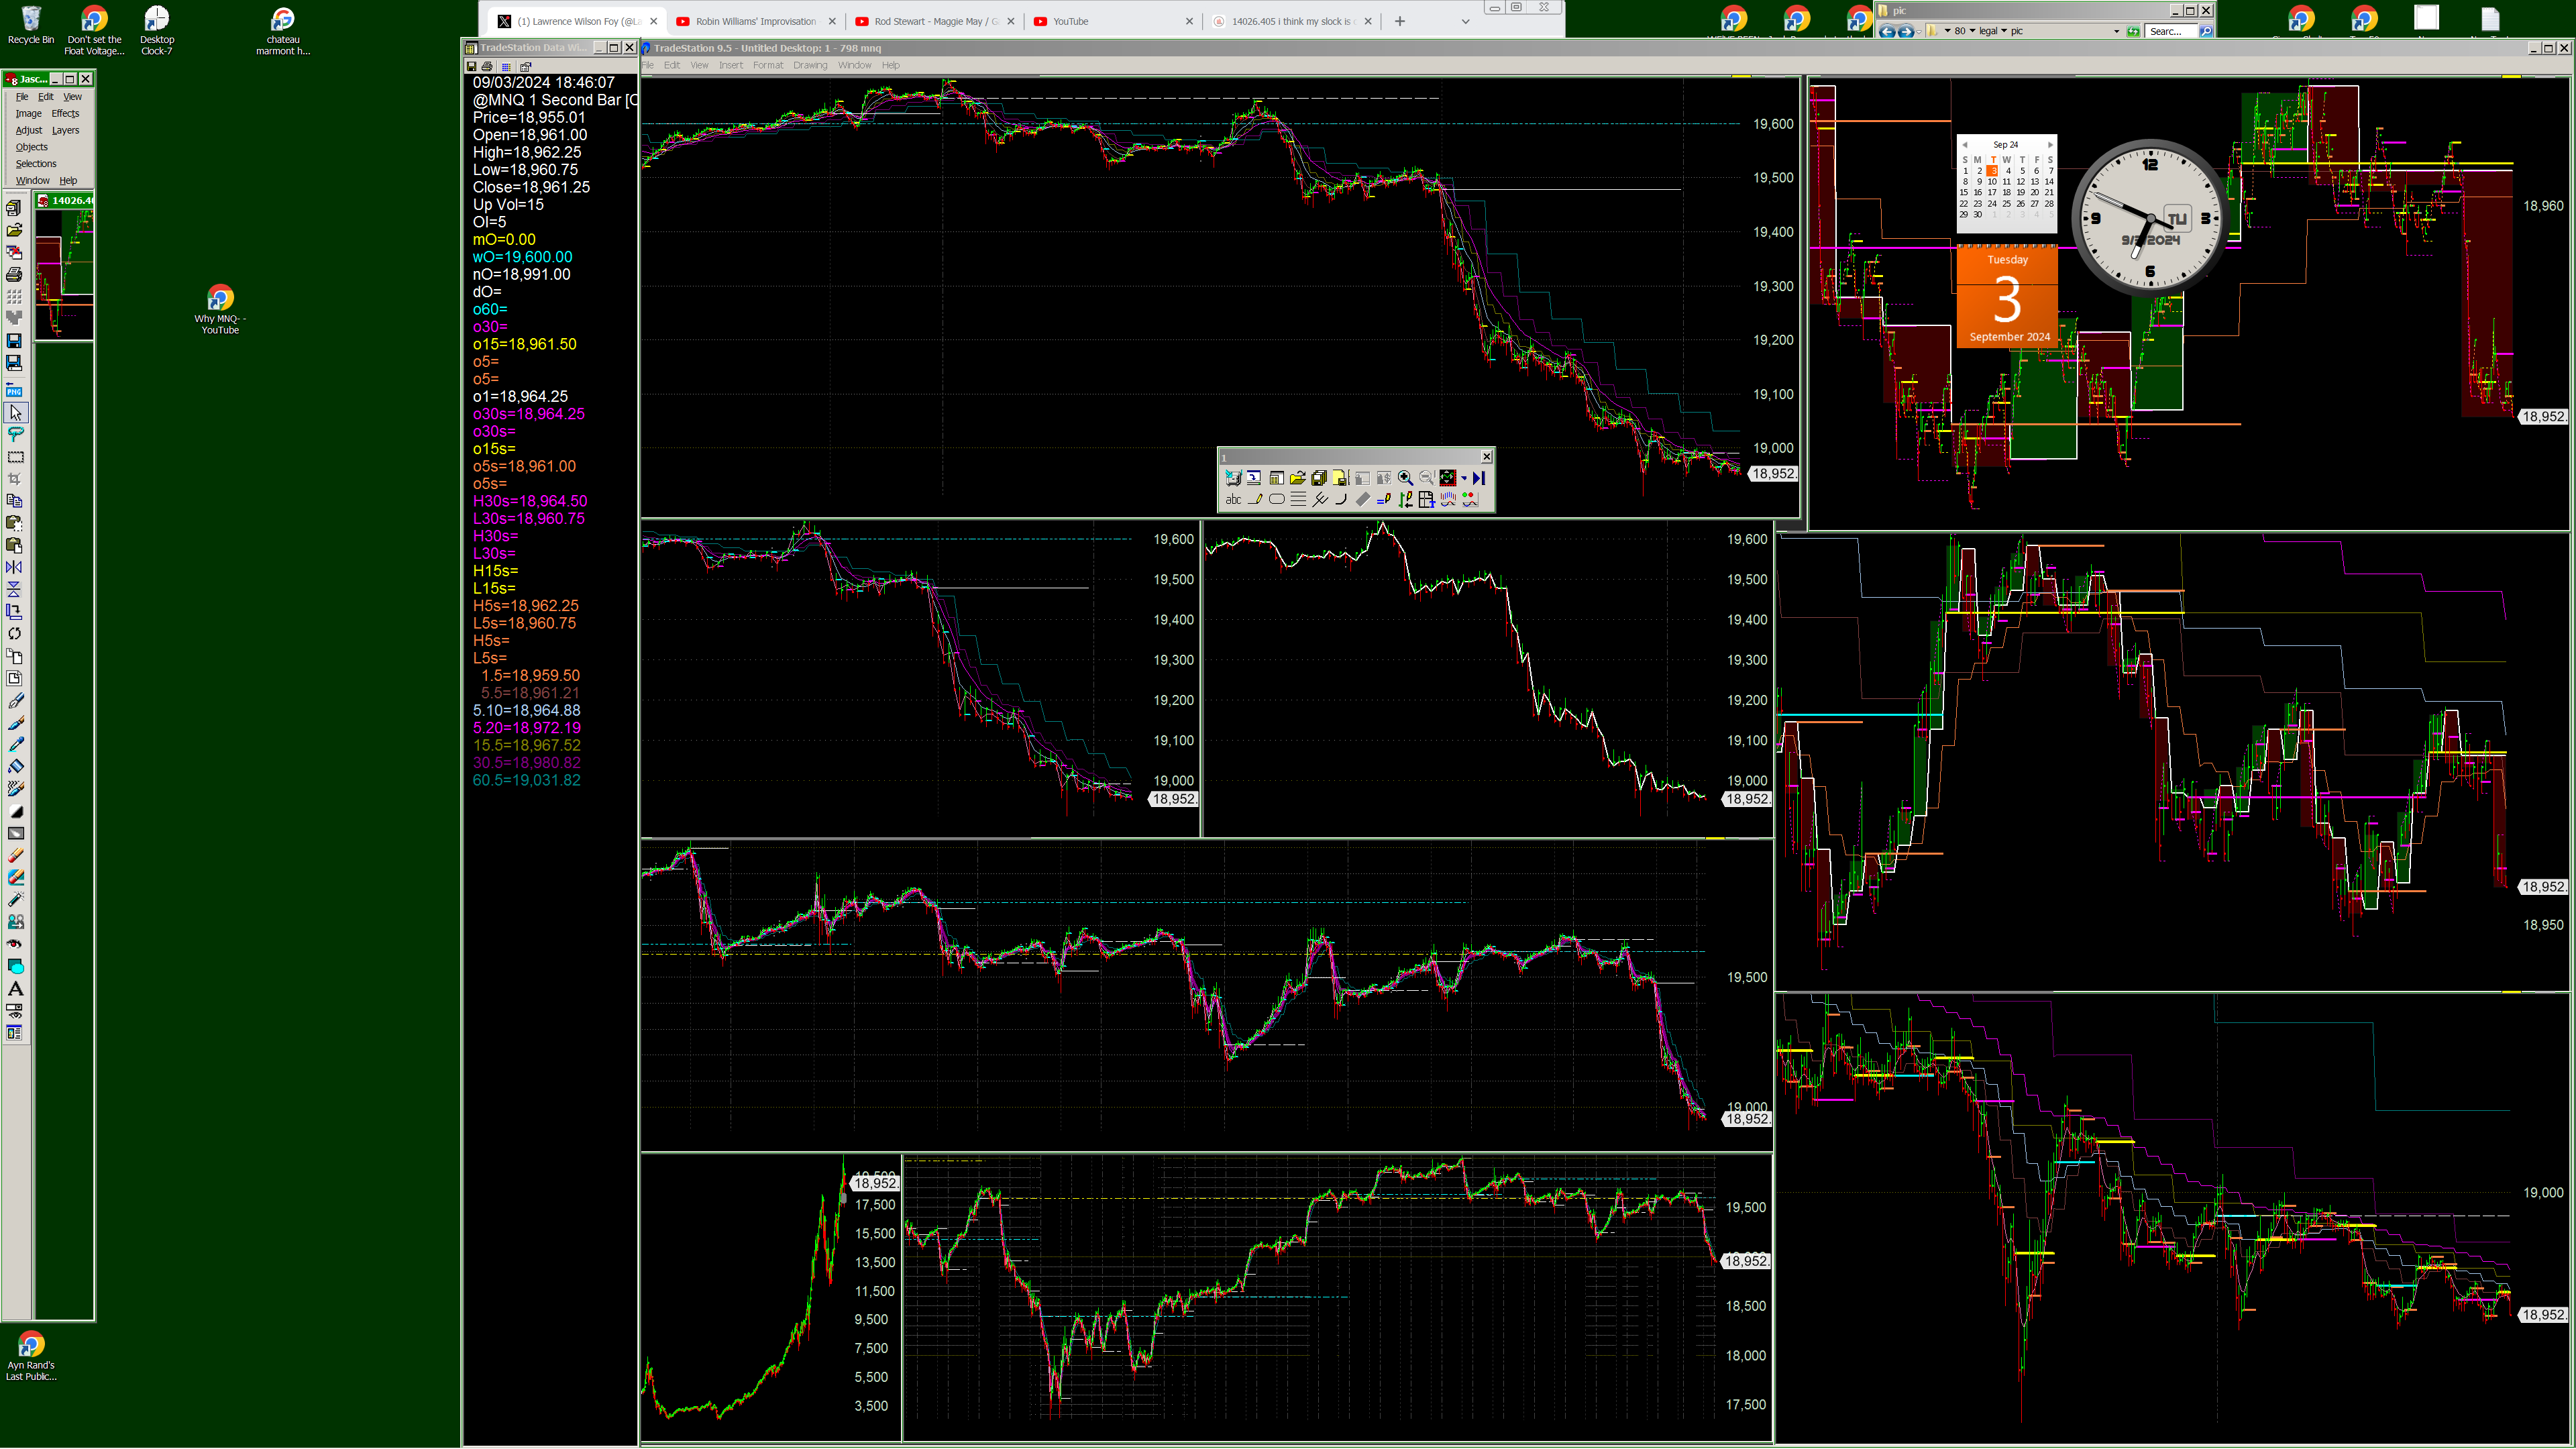Click the zoom in magnifier toolbar icon
The image size is (2576, 1449).
pyautogui.click(x=1405, y=478)
